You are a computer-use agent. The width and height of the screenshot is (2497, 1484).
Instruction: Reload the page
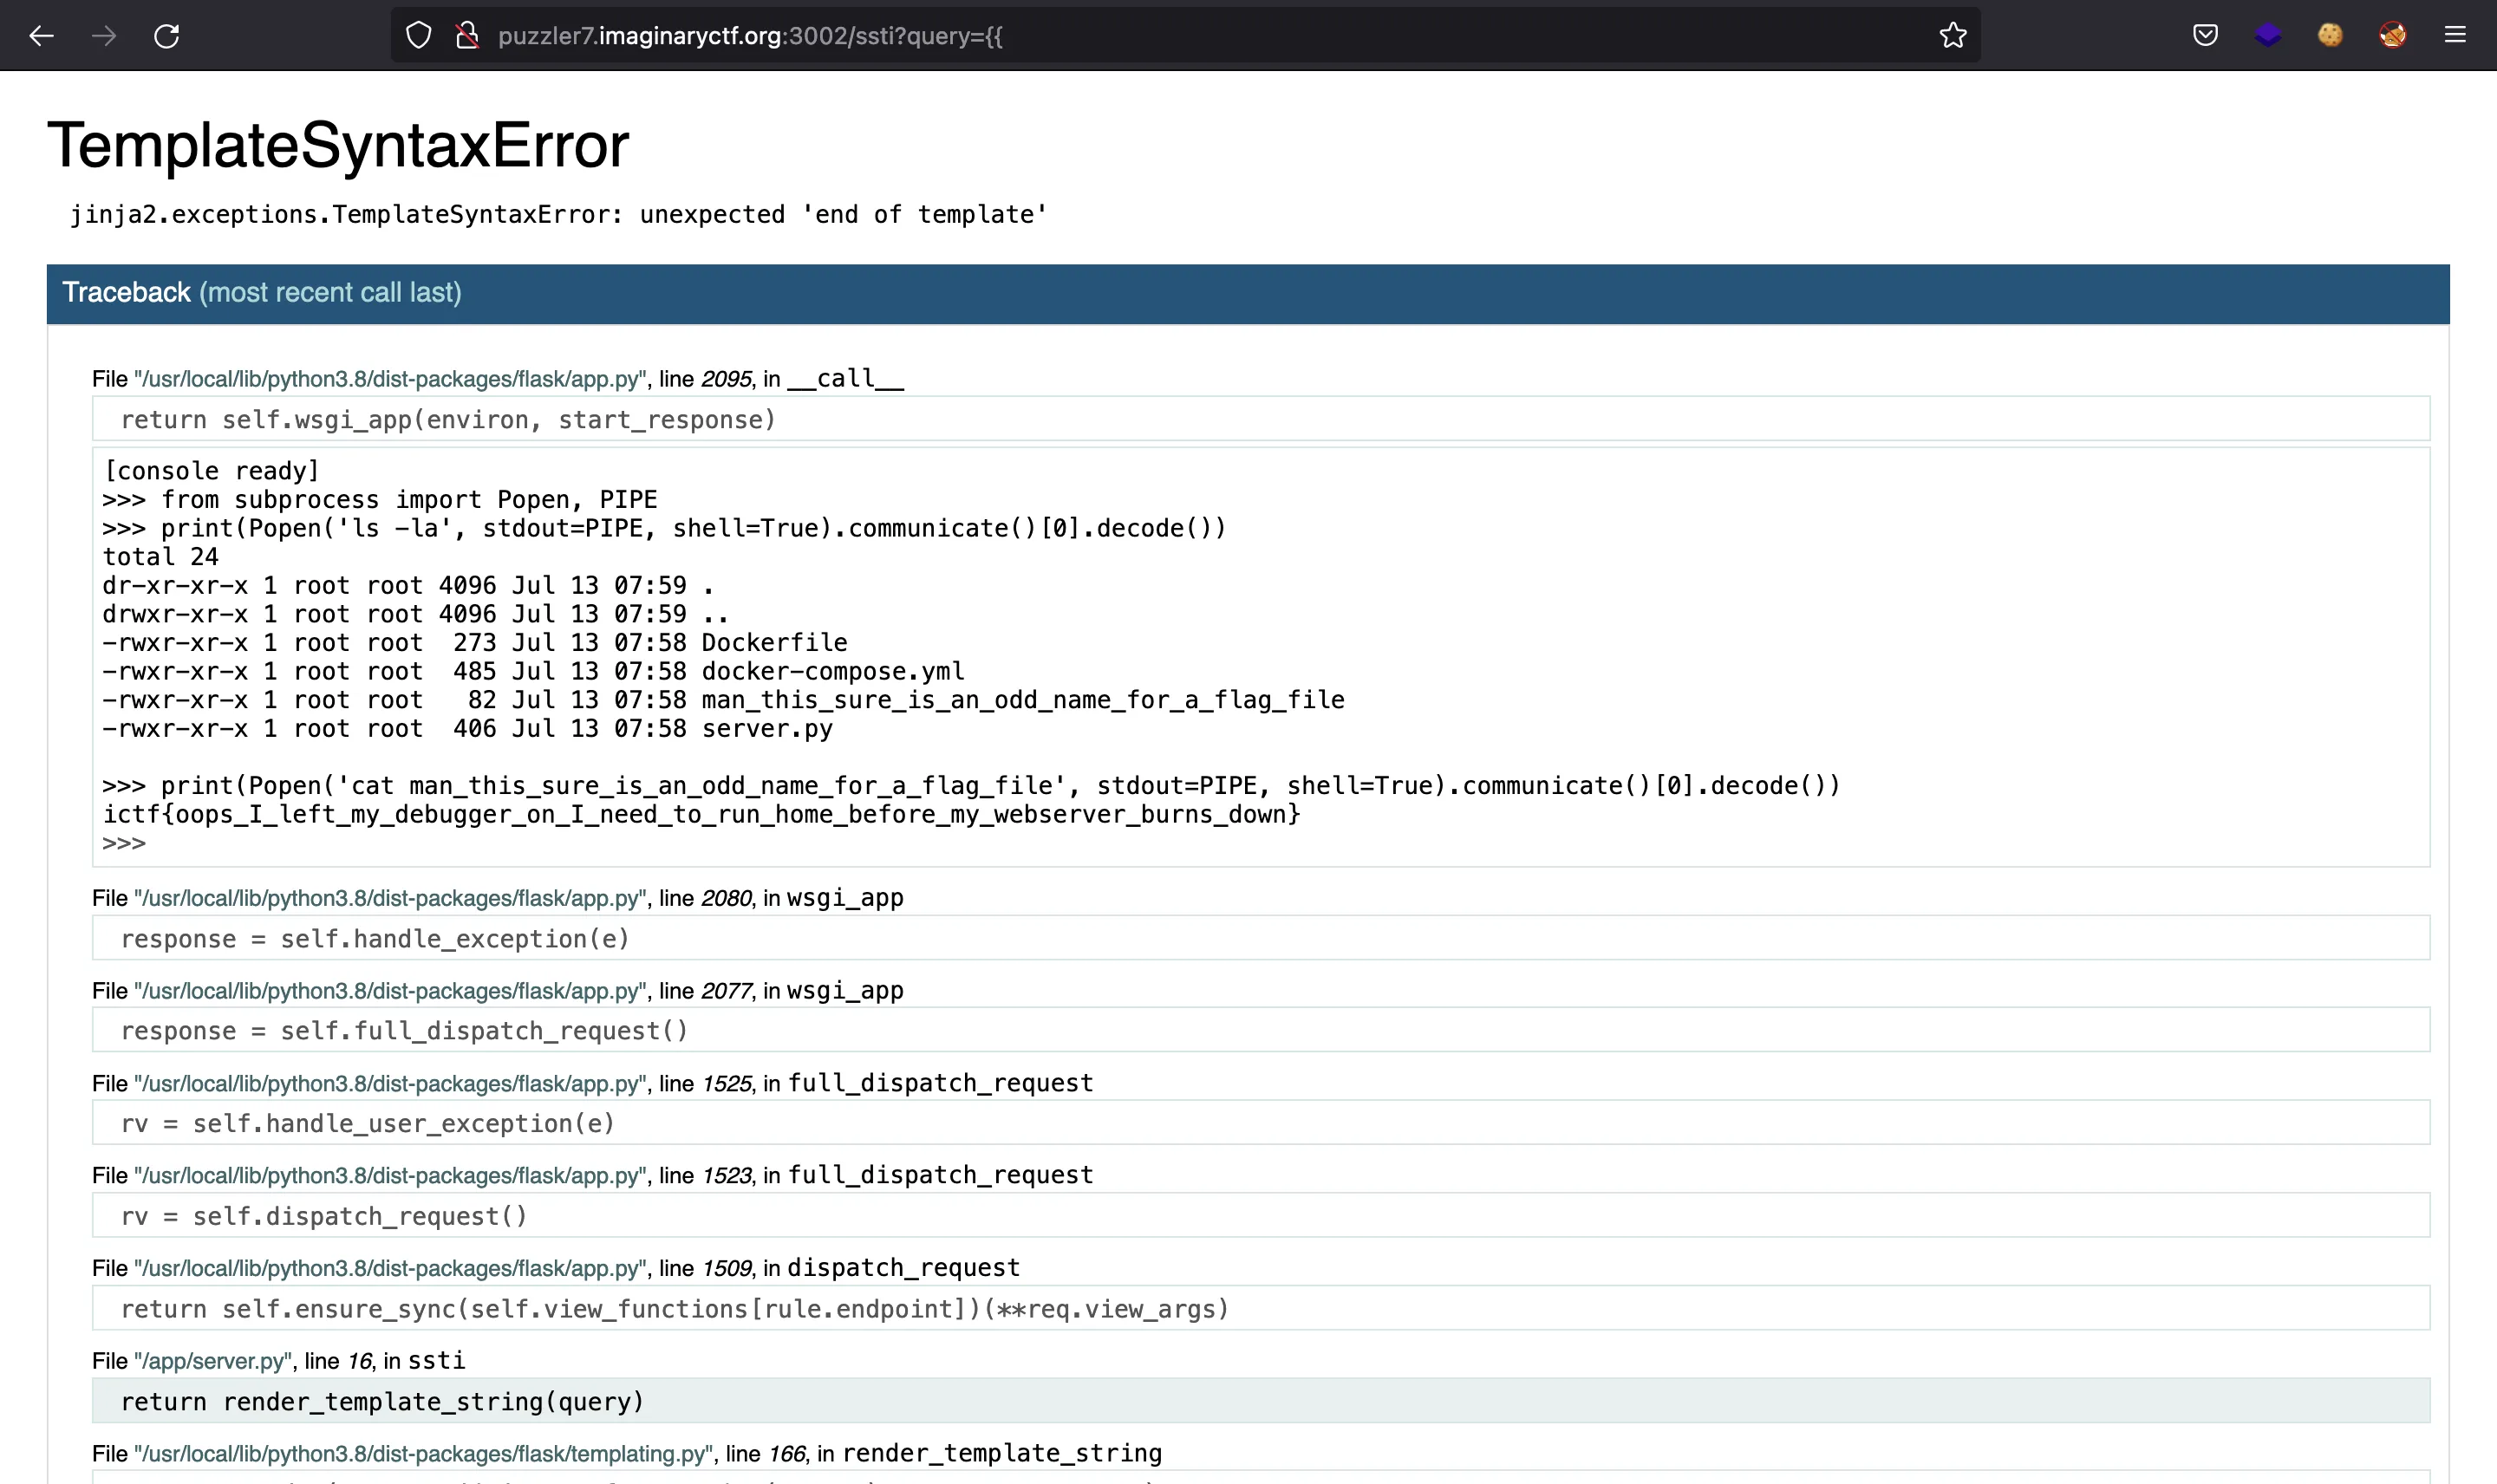167,36
